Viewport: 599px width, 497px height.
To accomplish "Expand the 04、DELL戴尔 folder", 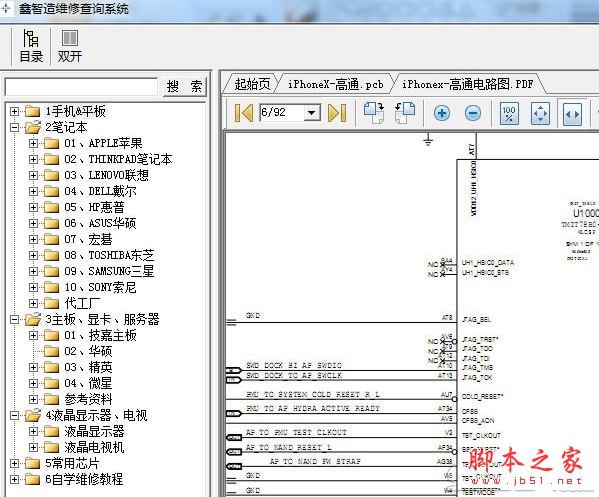I will click(33, 191).
